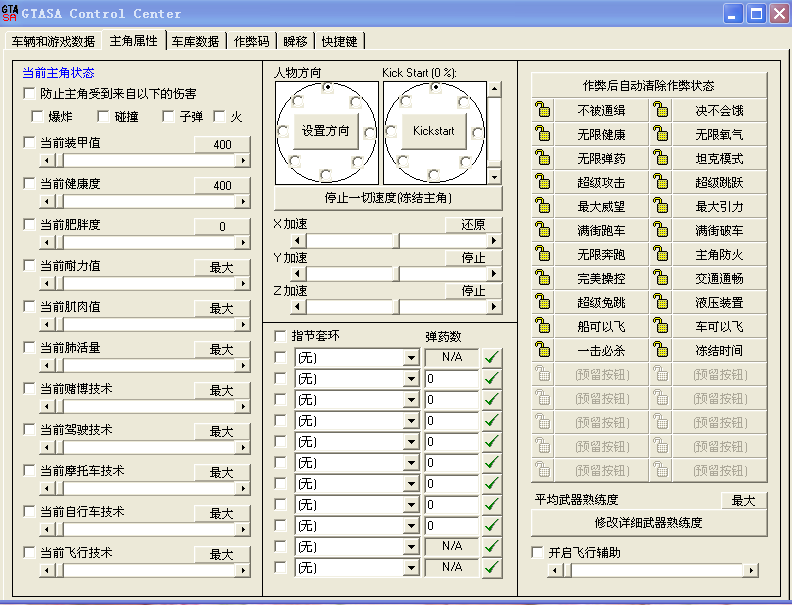792x605 pixels.
Task: Click the 开启飞行辅助 slider track
Action: (653, 570)
